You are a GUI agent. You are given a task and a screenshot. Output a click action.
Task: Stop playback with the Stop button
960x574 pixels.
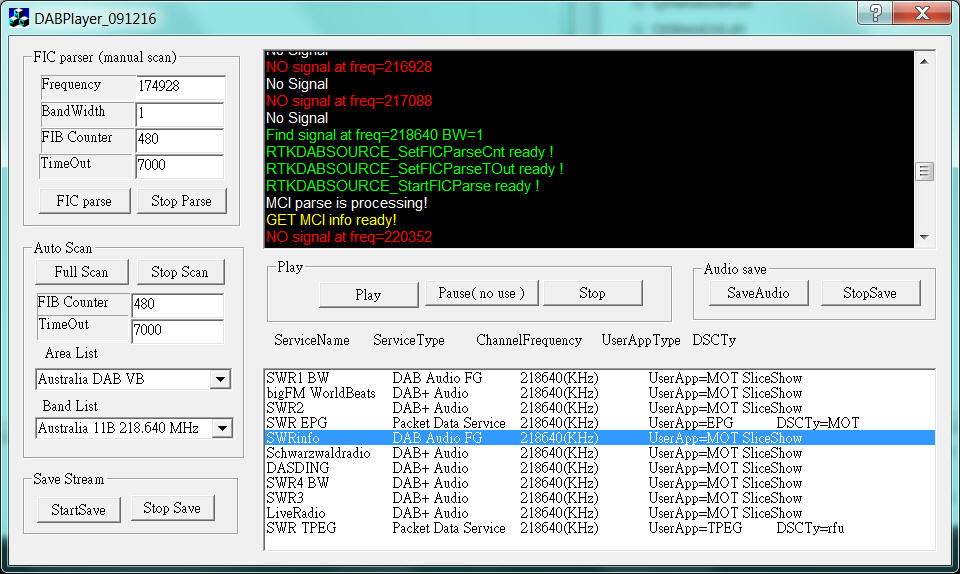coord(592,294)
